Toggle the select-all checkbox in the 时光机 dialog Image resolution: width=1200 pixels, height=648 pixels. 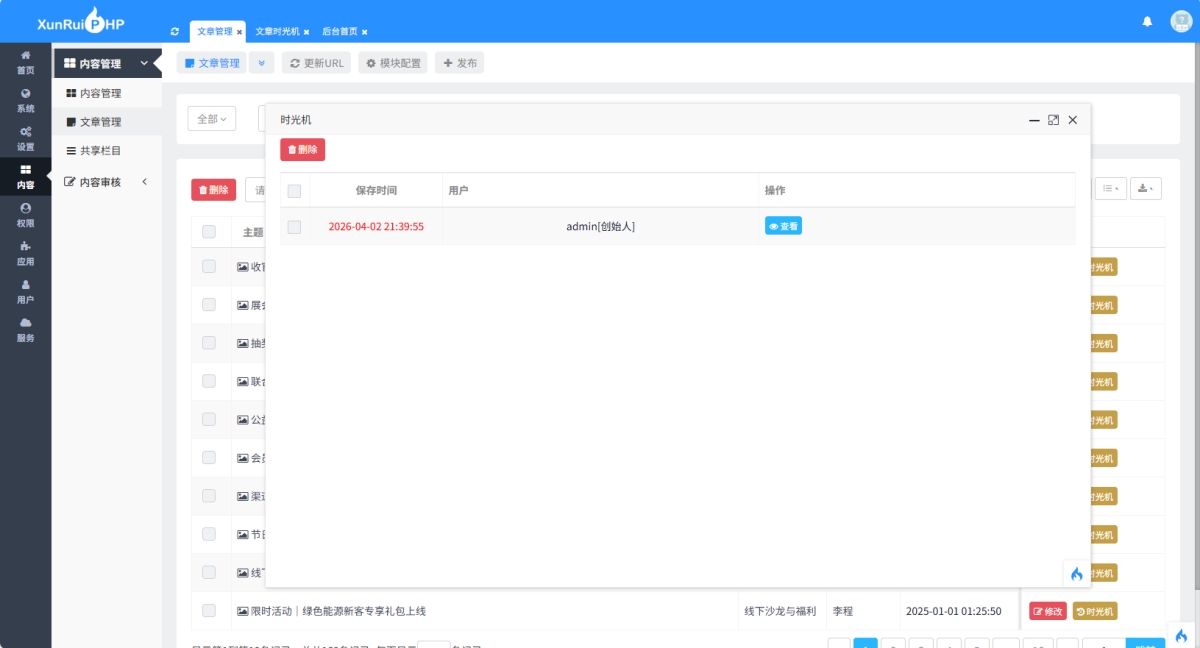(x=294, y=190)
